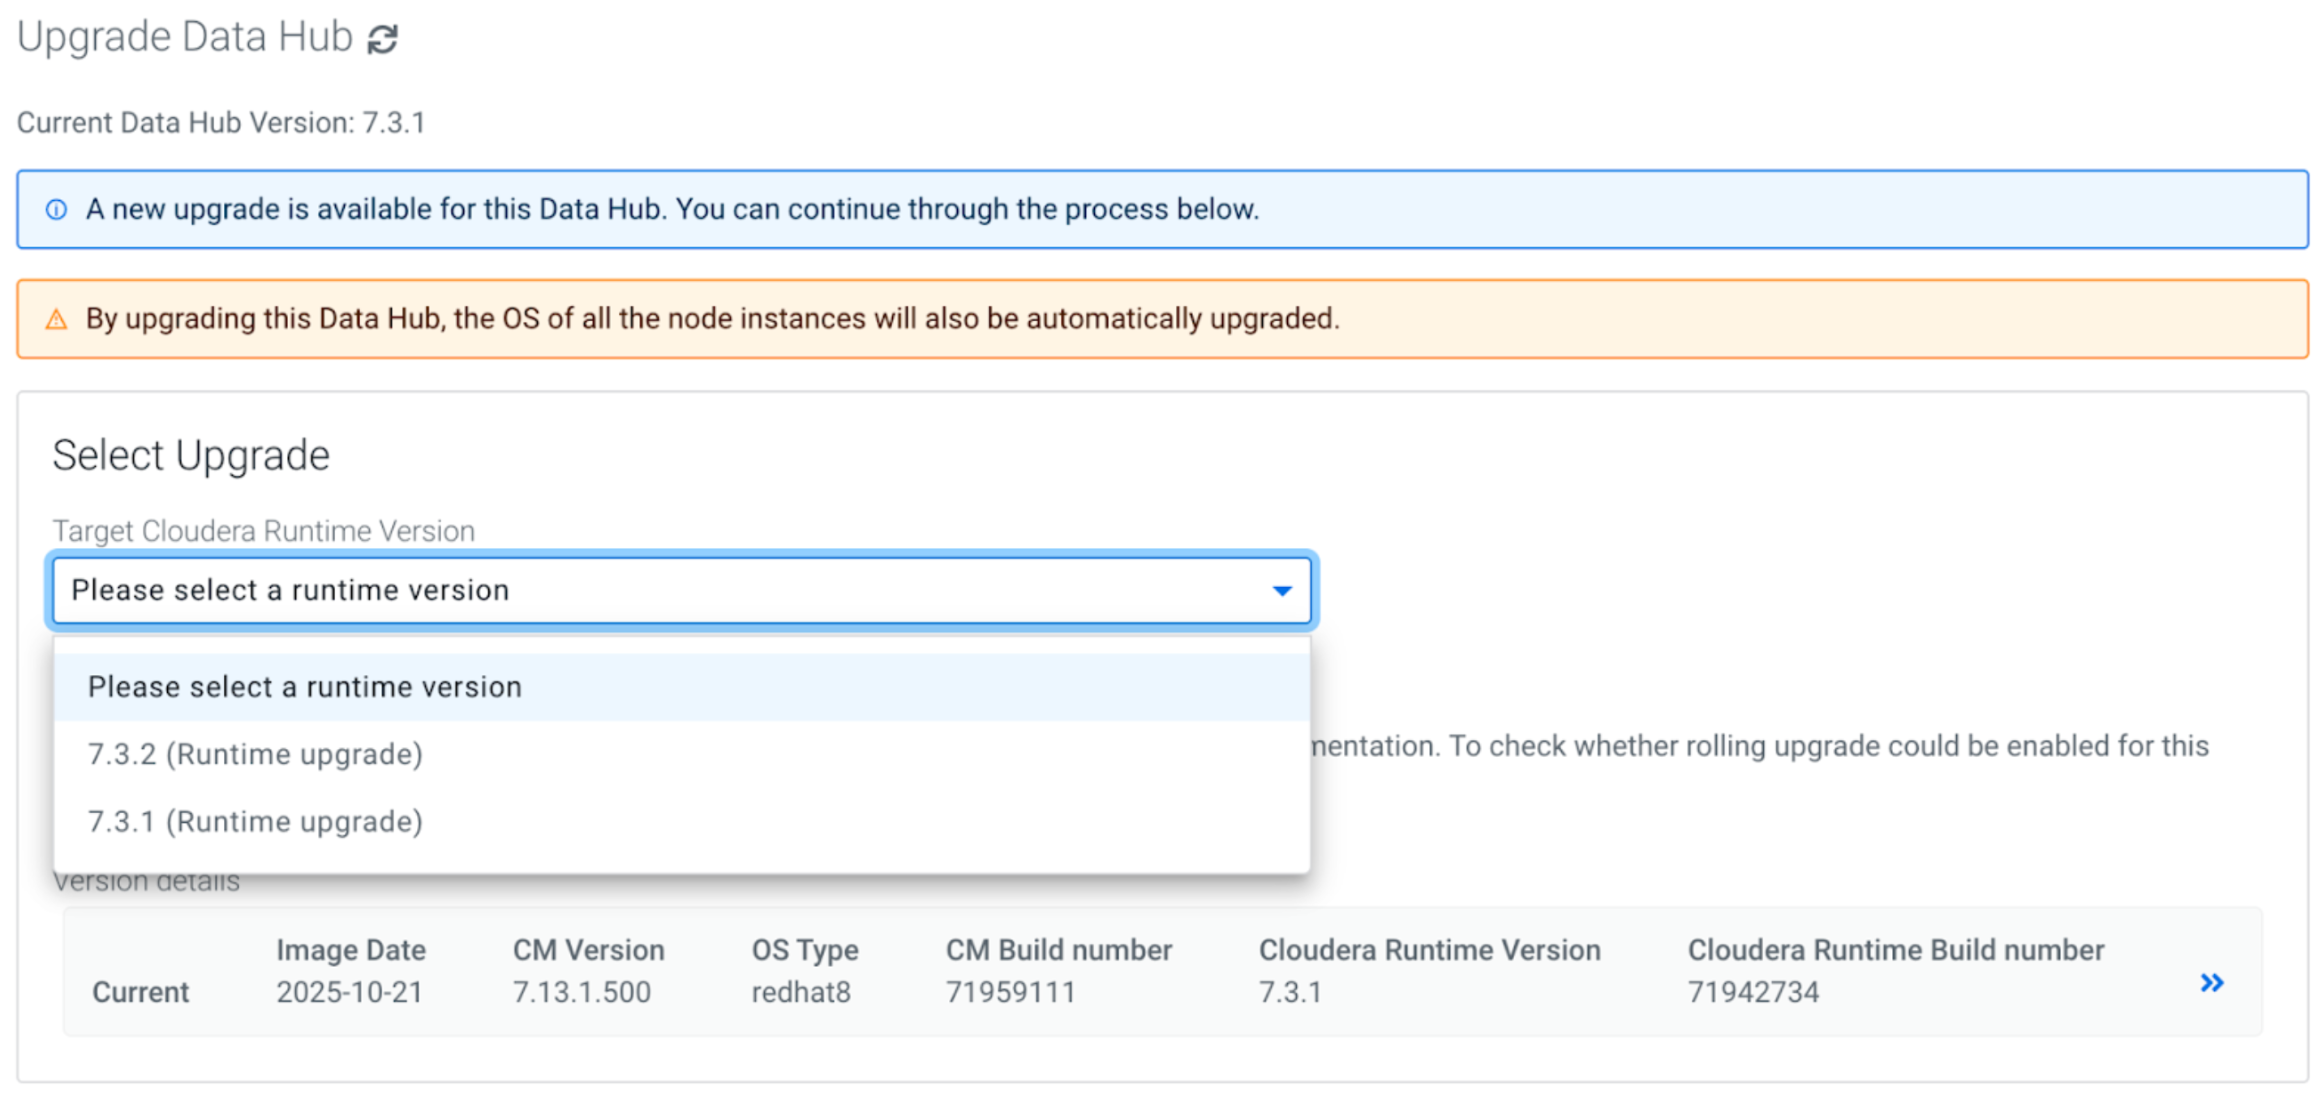Click the Select Upgrade heading
The height and width of the screenshot is (1104, 2324).
(191, 456)
